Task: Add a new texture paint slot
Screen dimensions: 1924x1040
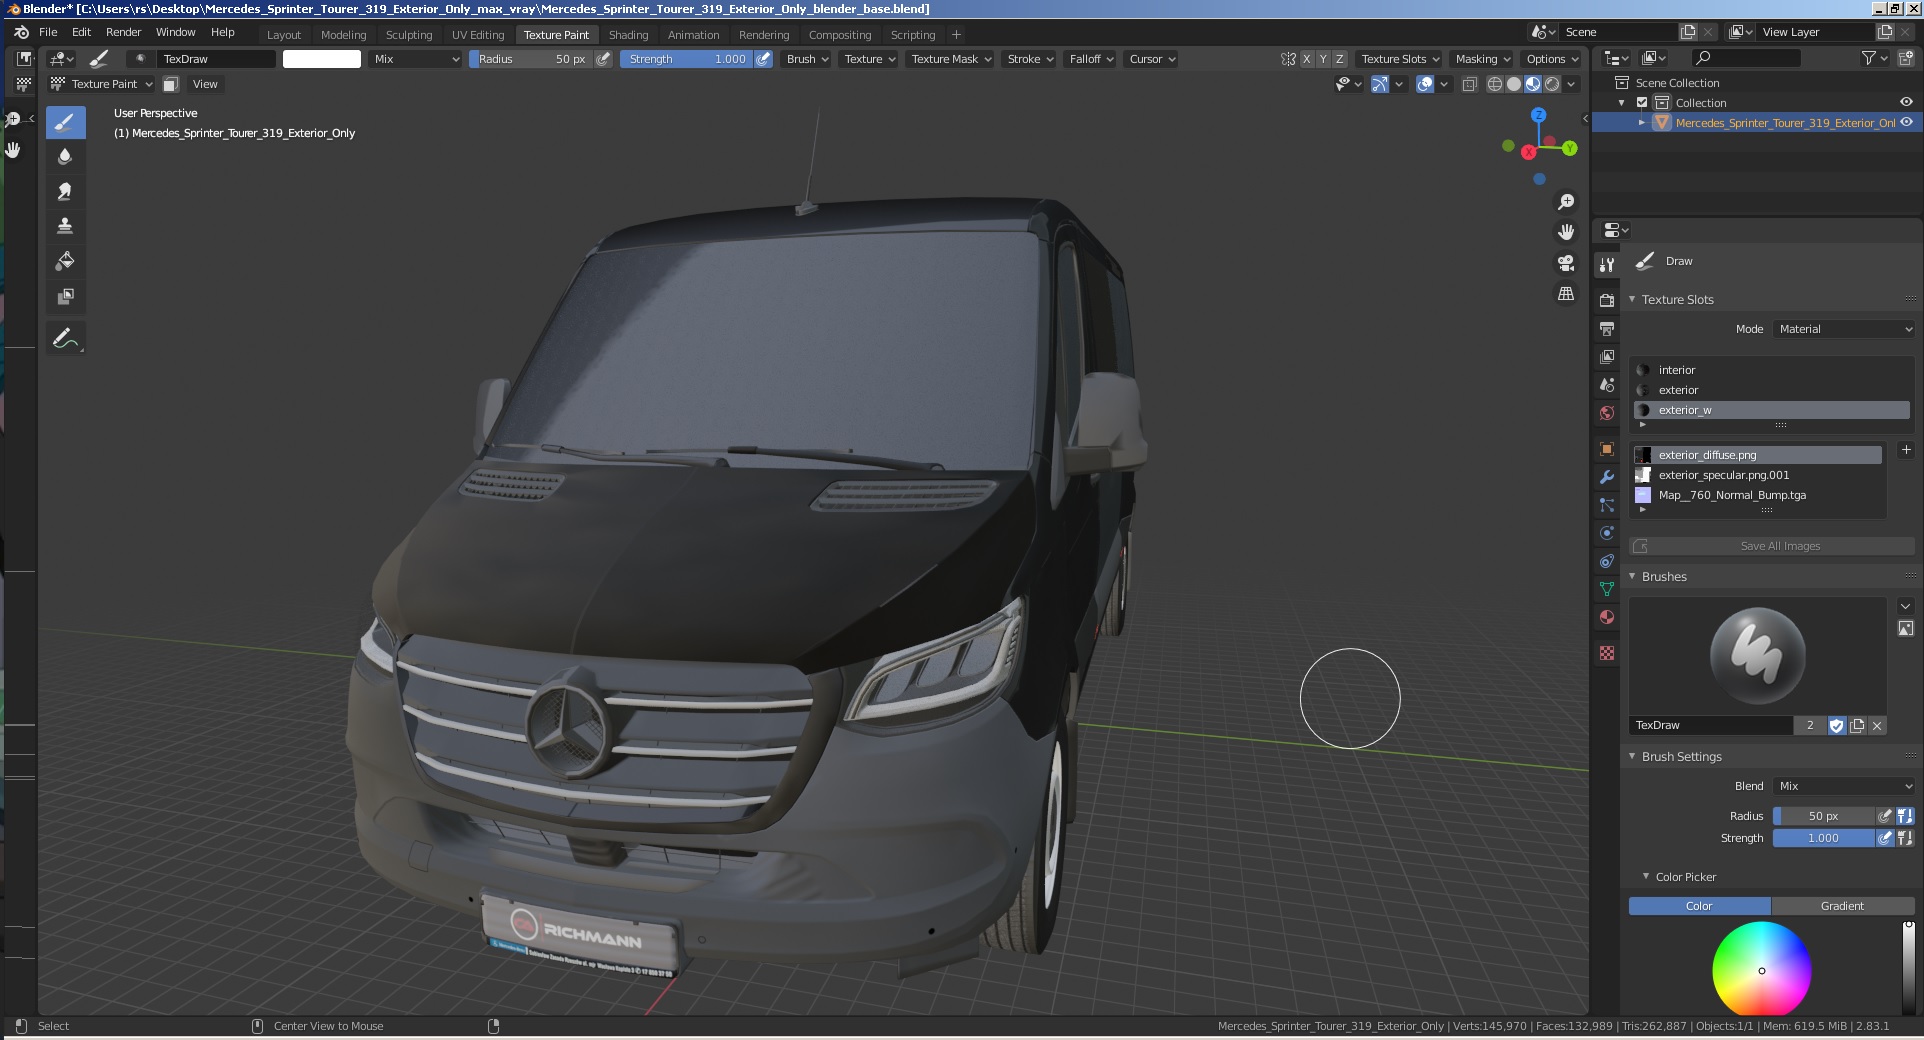Action: pyautogui.click(x=1906, y=451)
